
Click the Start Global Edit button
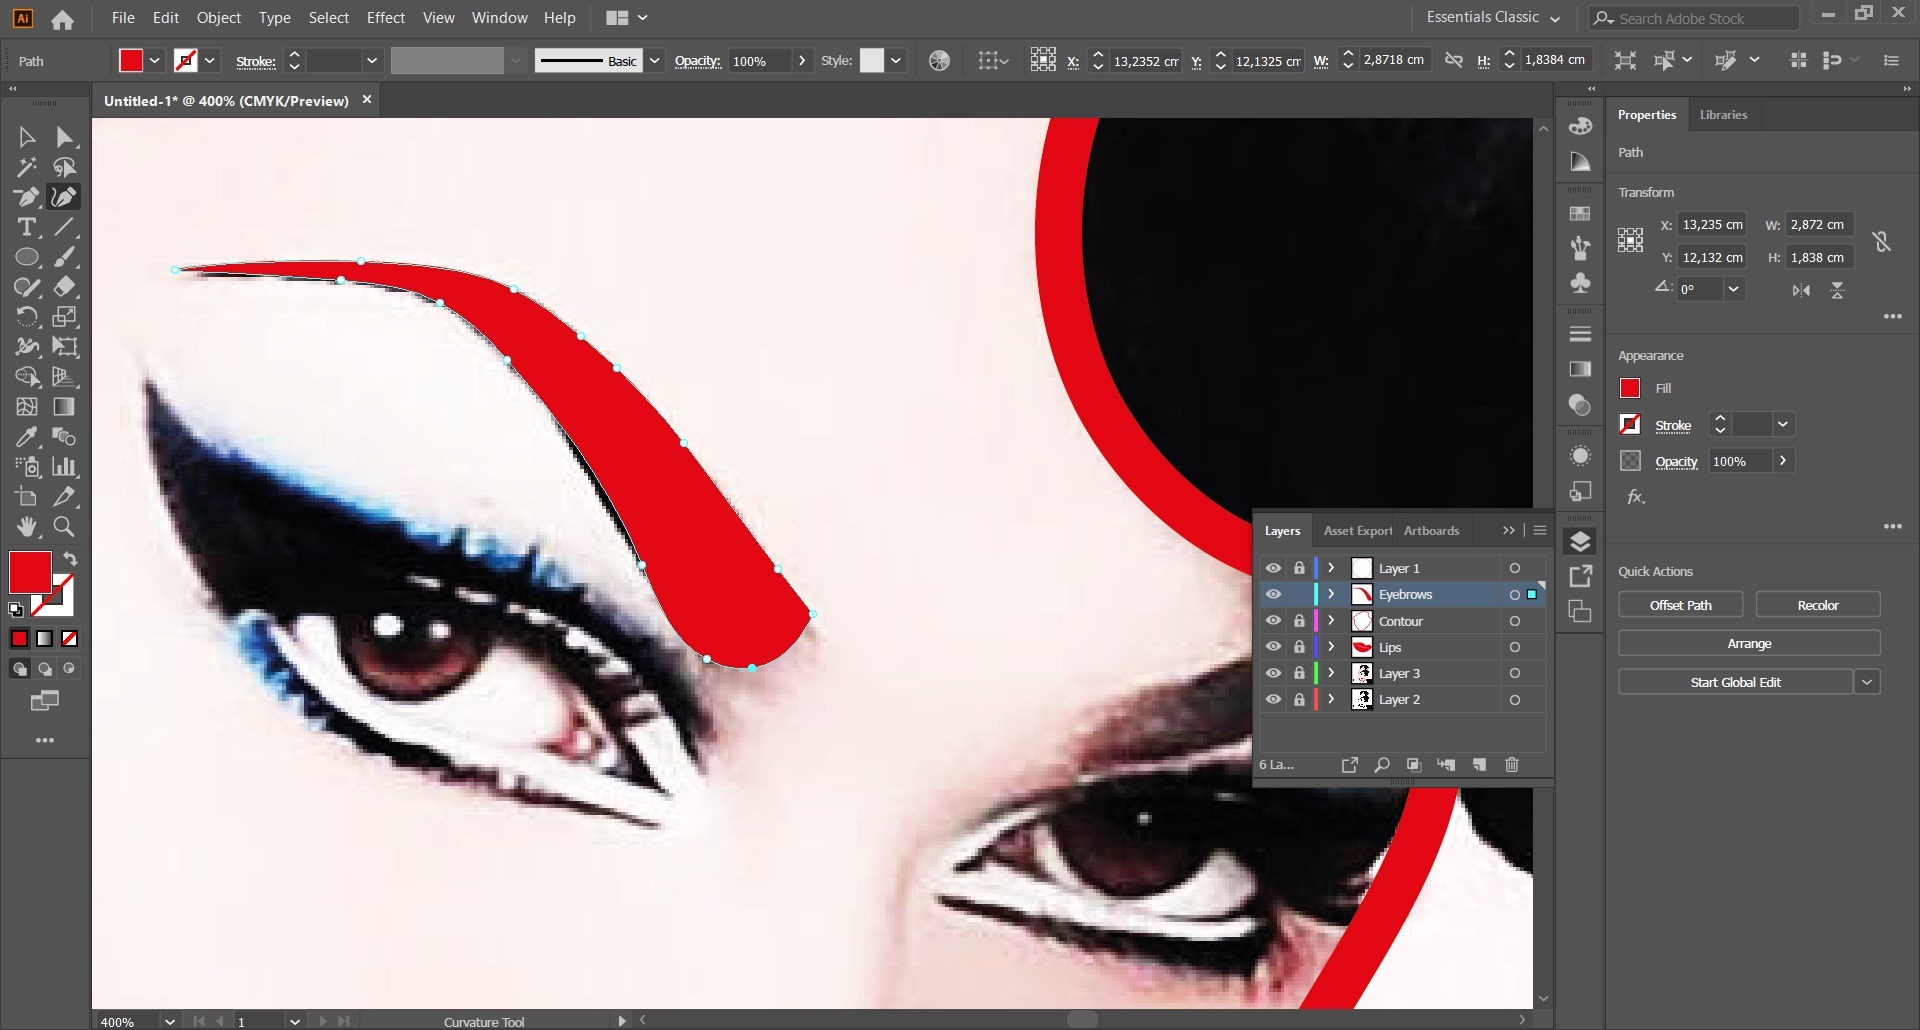[1735, 682]
